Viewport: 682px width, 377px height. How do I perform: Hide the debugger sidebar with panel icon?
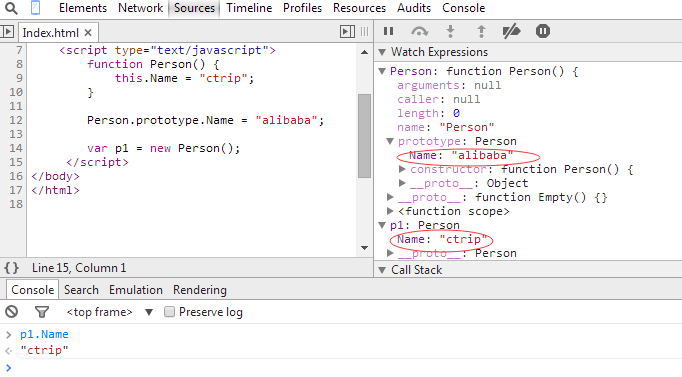click(347, 31)
